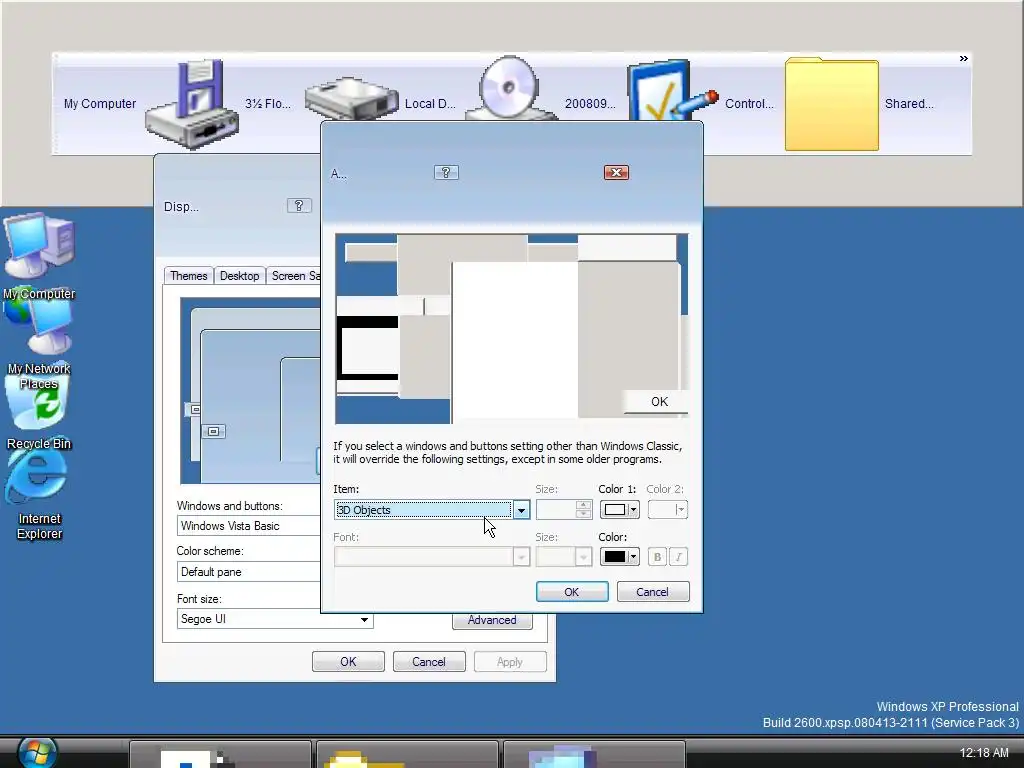The height and width of the screenshot is (768, 1024).
Task: Click the third taskbar window button
Action: point(594,754)
